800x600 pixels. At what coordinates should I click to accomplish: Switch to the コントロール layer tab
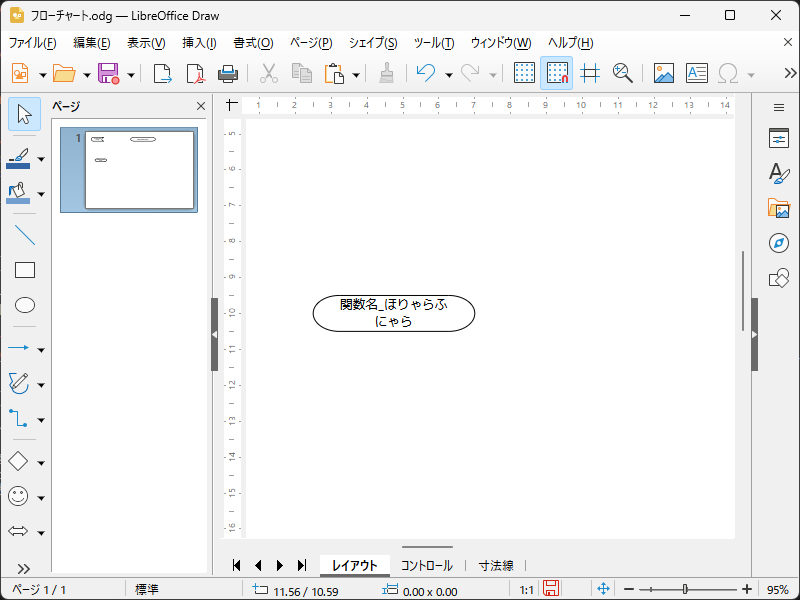(427, 565)
